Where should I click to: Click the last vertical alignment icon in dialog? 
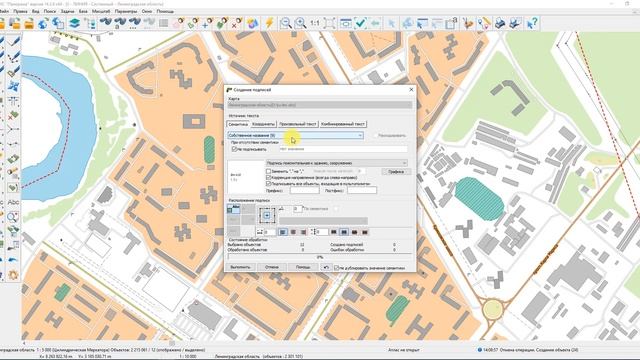click(x=365, y=232)
